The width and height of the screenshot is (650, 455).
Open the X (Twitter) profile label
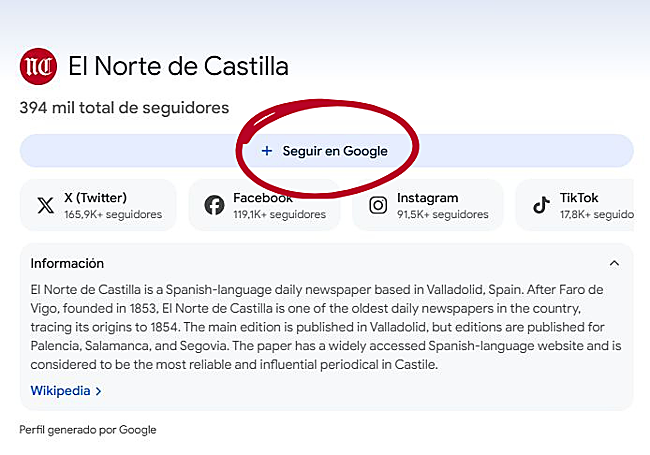click(x=95, y=198)
